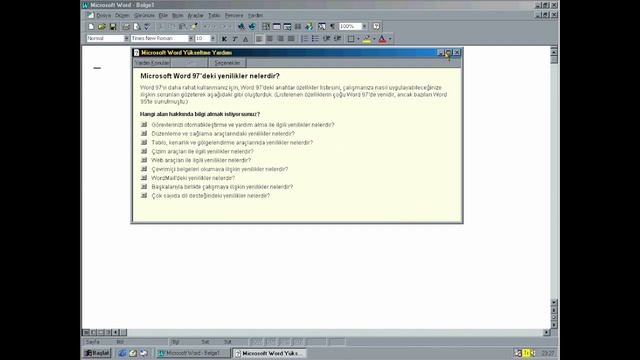
Task: Open the Pencere menu
Action: [x=234, y=16]
